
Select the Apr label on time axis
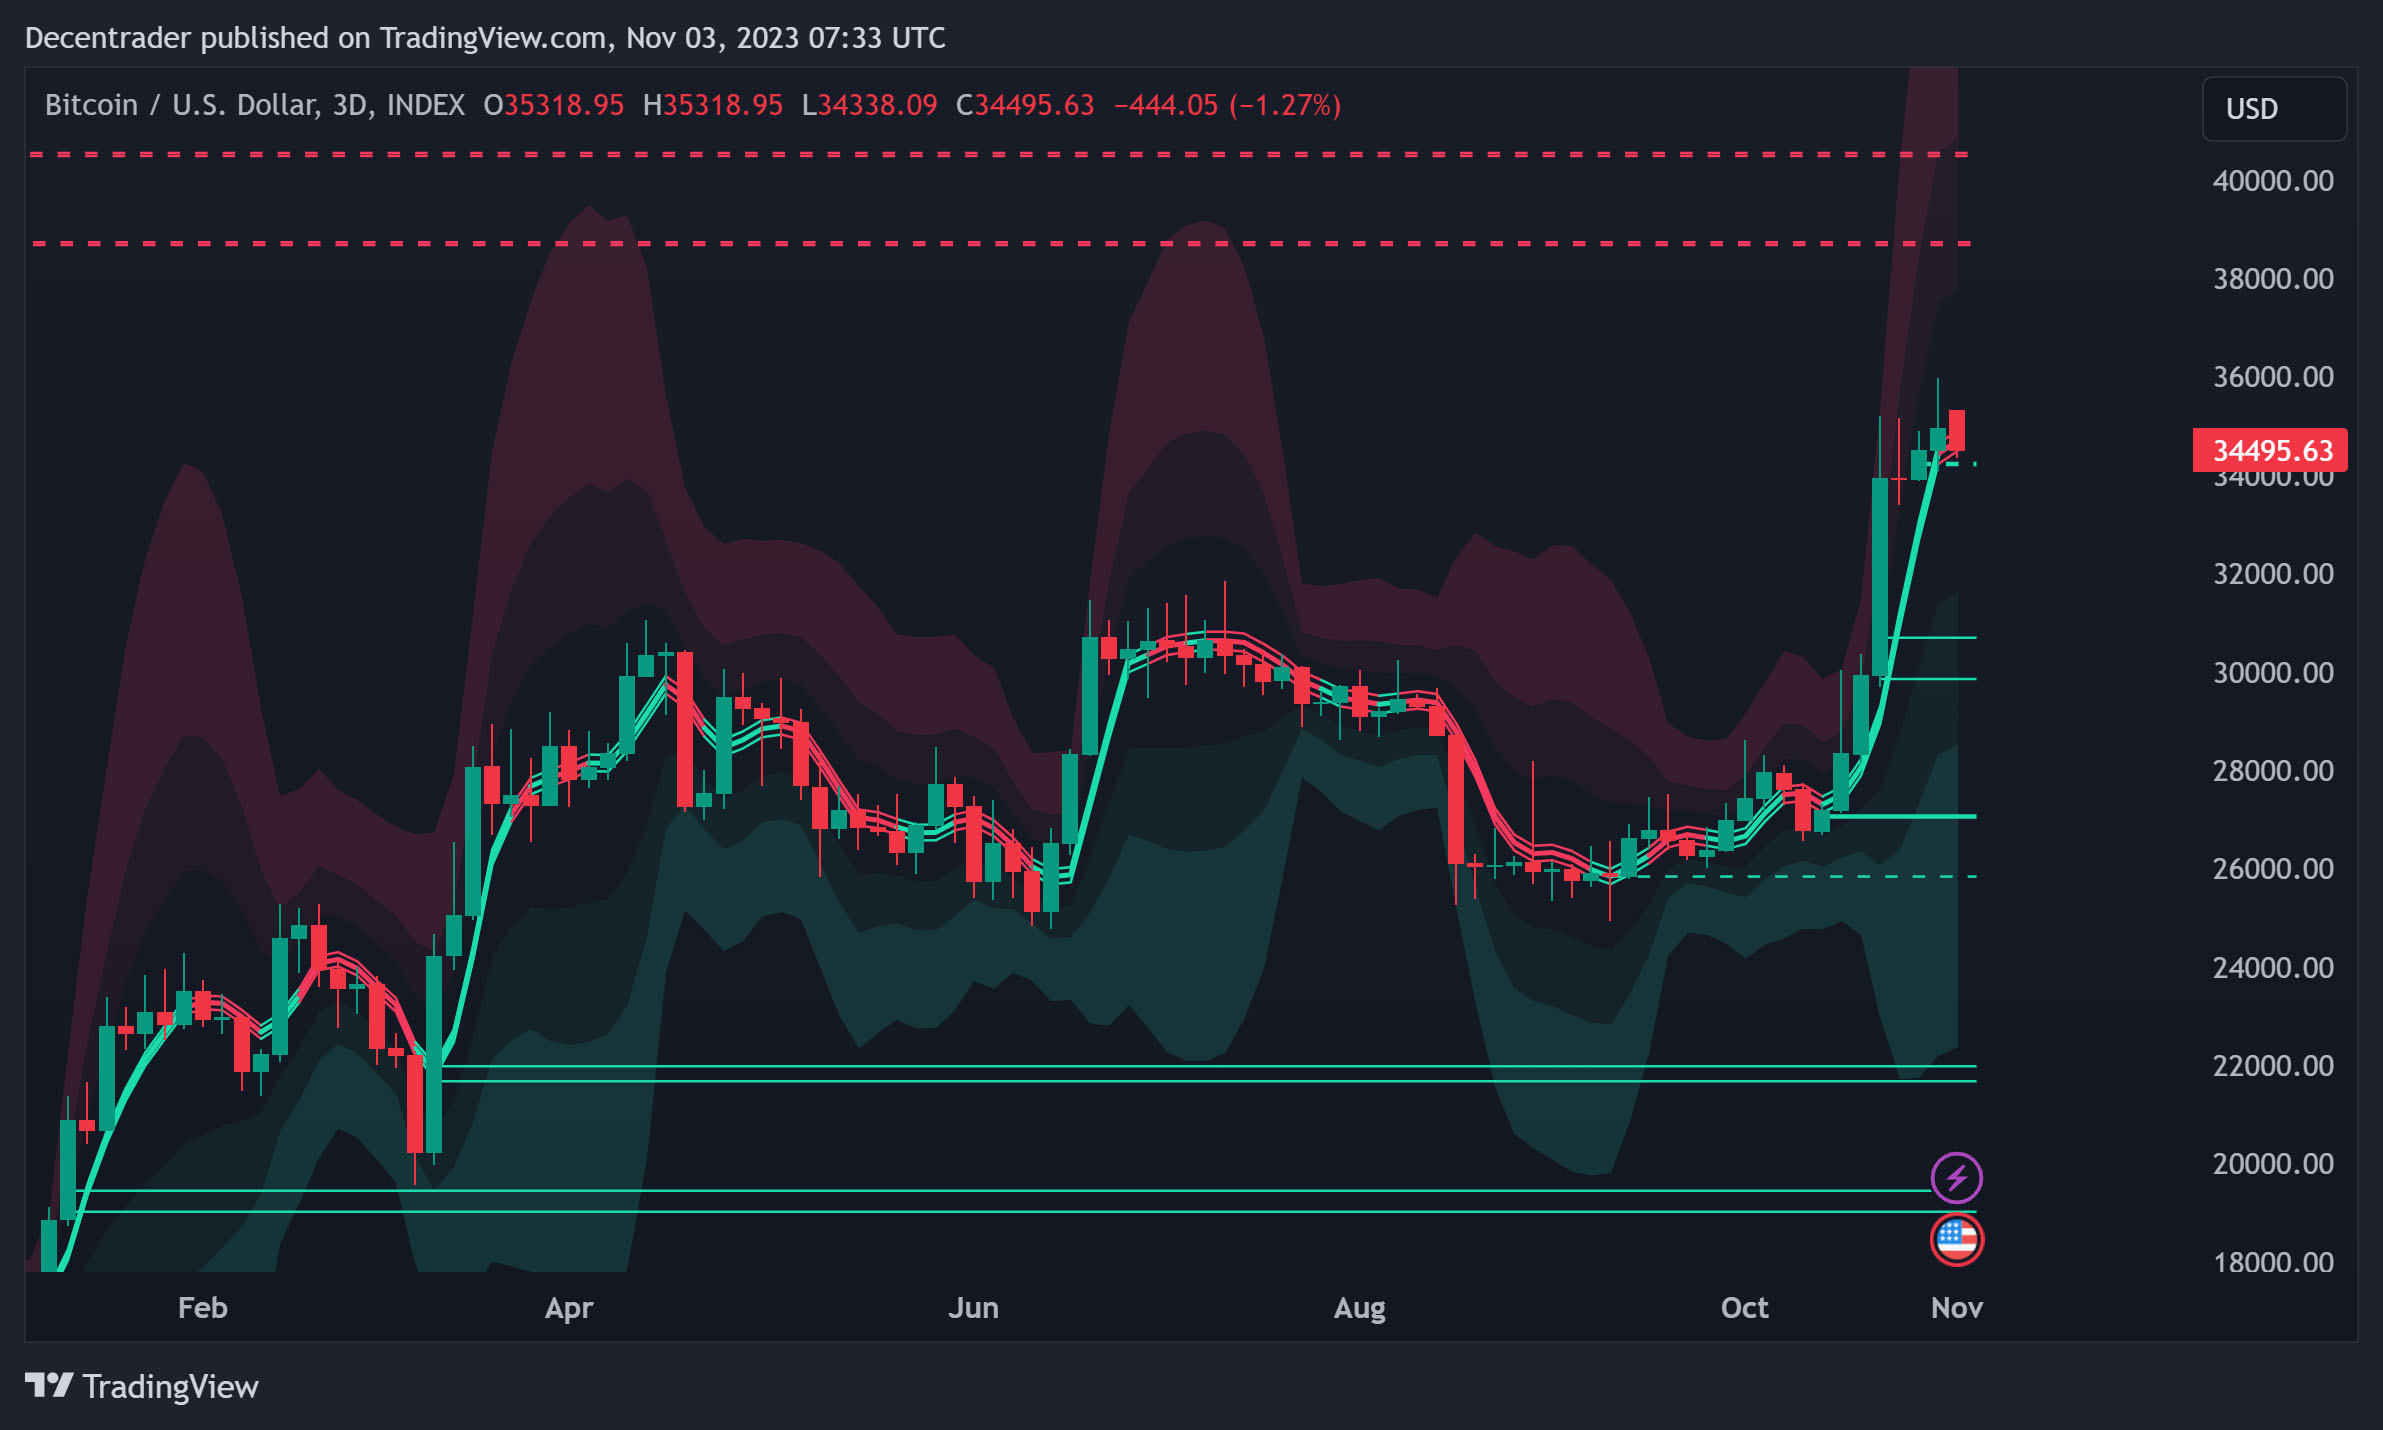[568, 1308]
